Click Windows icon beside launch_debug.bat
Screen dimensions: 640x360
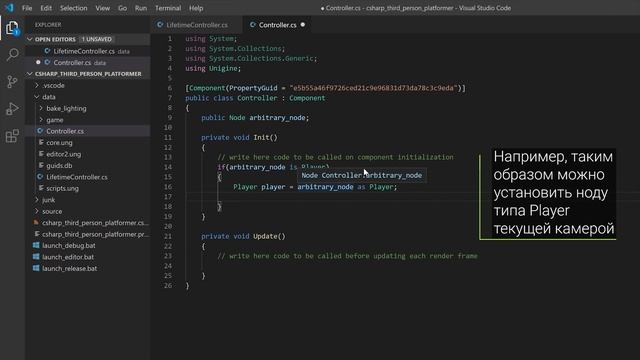tap(36, 245)
